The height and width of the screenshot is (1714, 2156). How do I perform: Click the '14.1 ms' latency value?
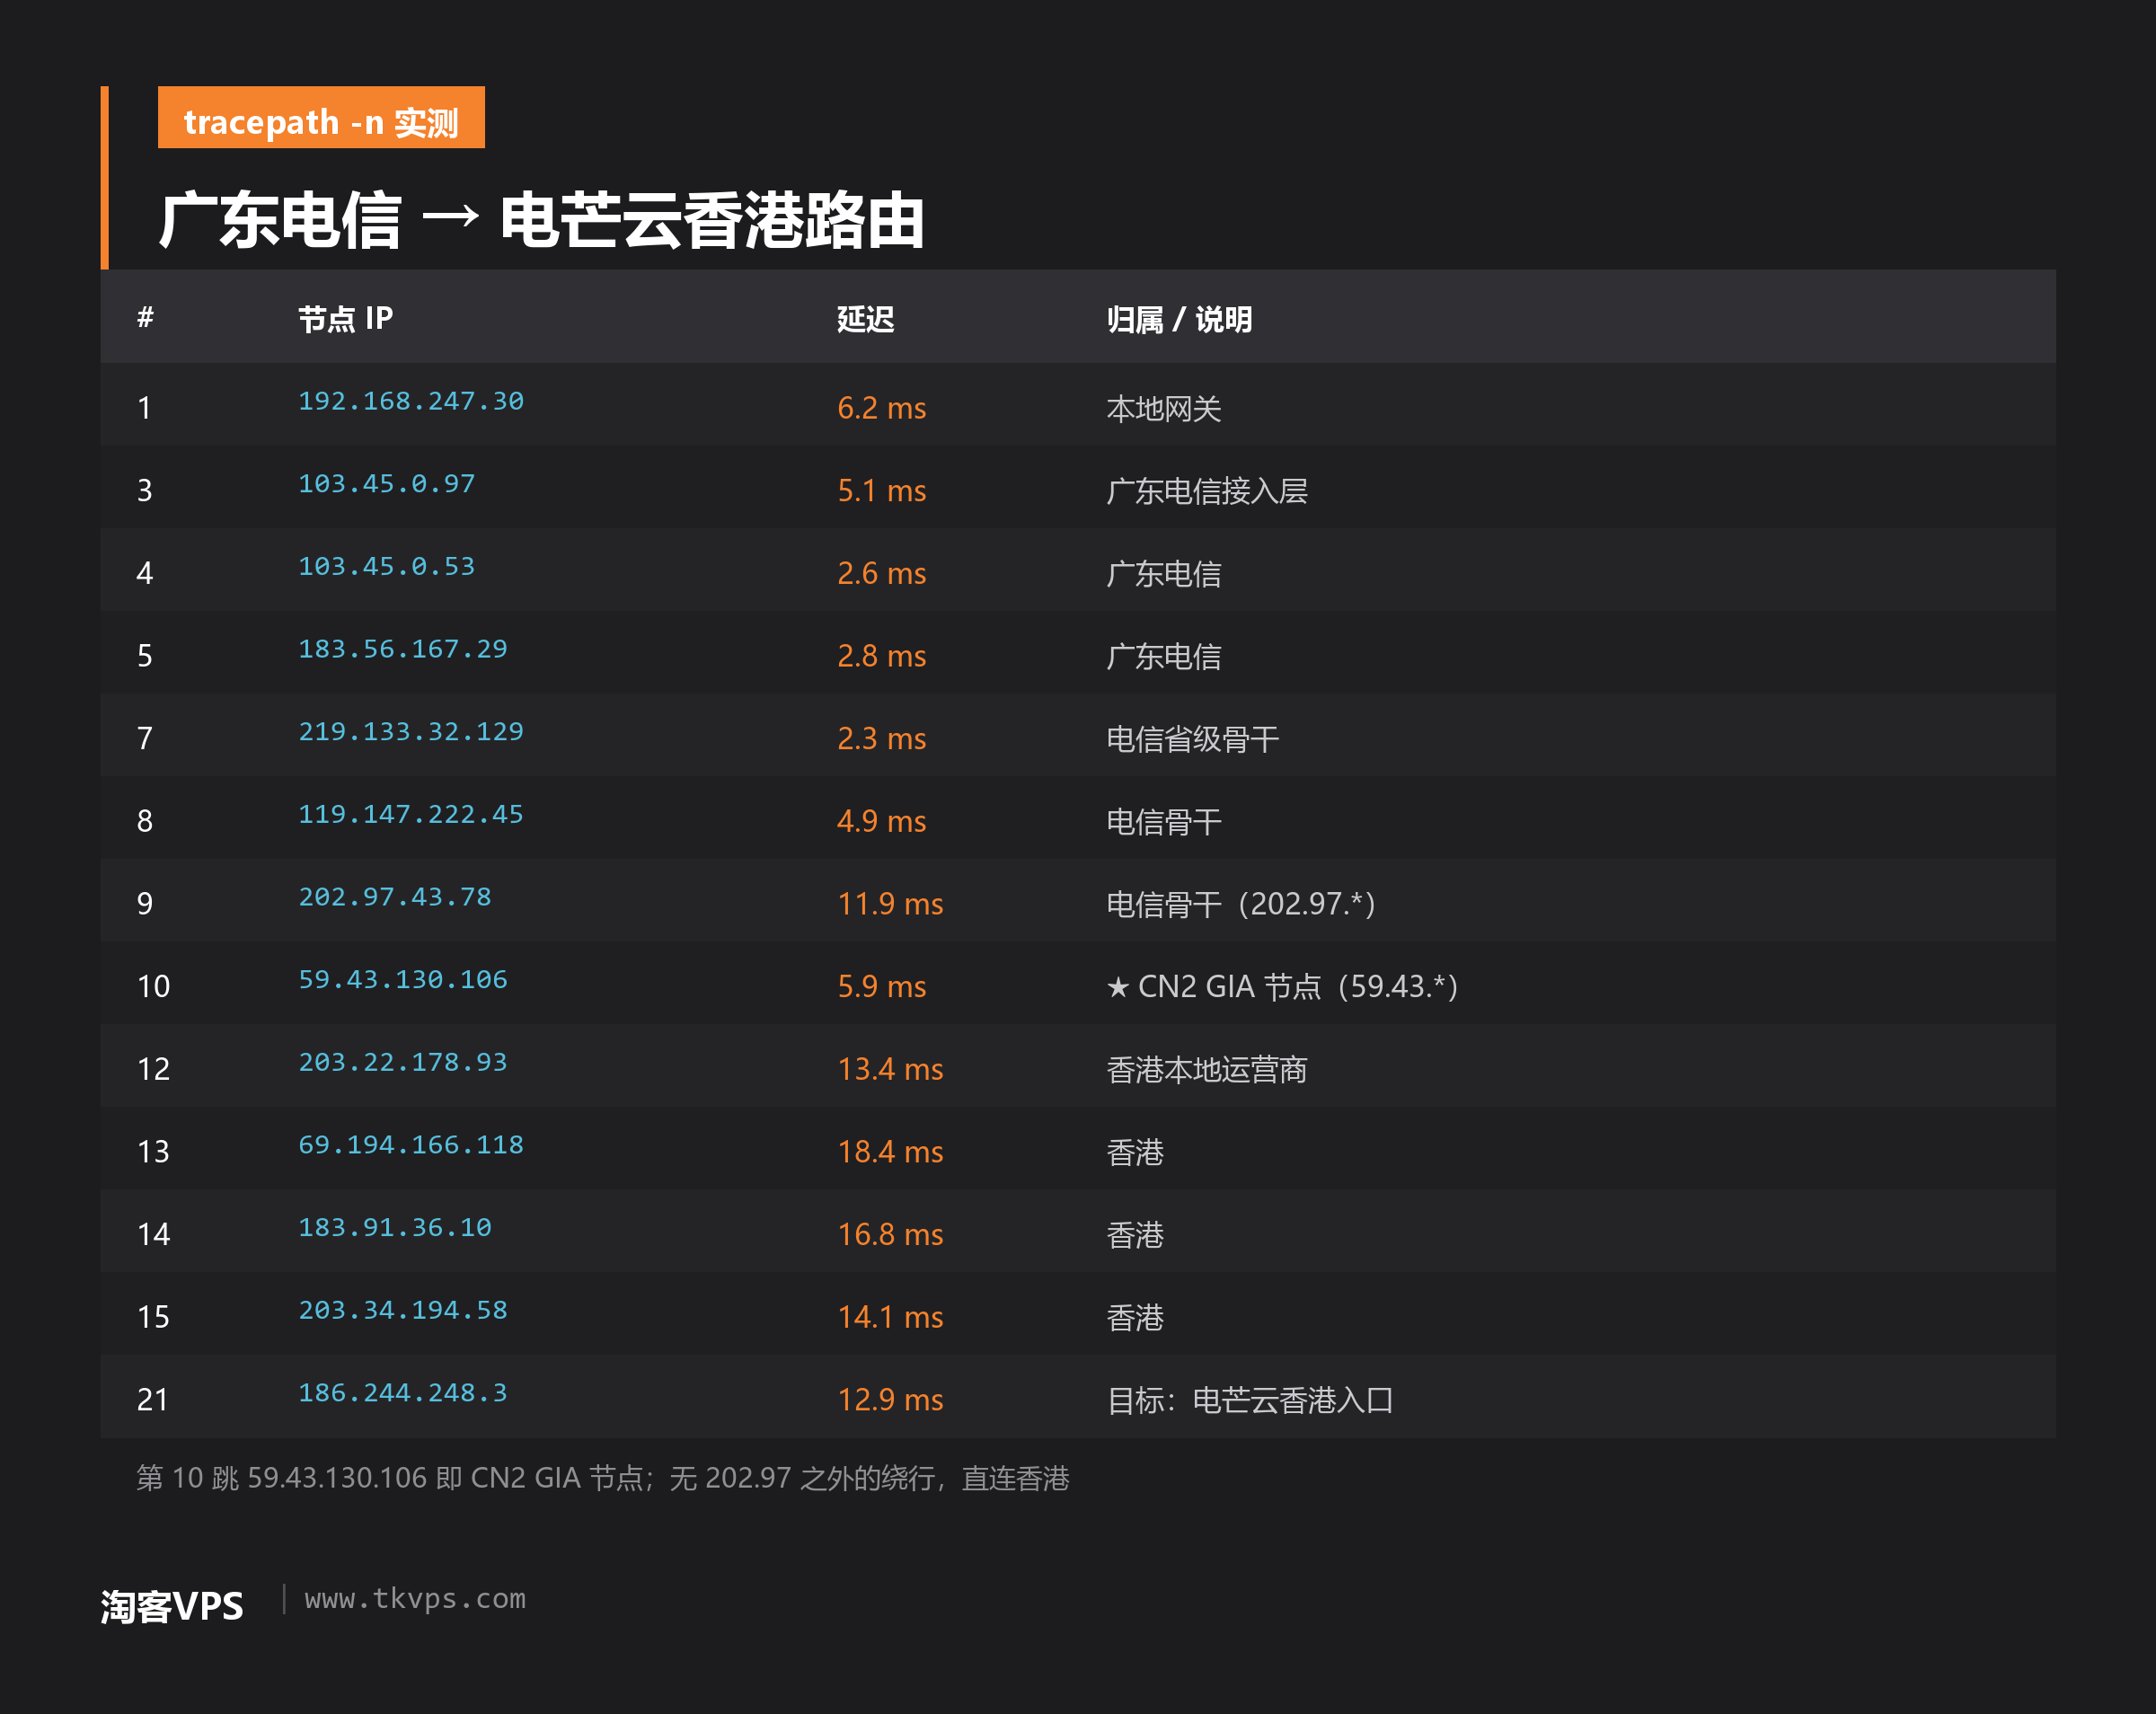click(x=890, y=1317)
